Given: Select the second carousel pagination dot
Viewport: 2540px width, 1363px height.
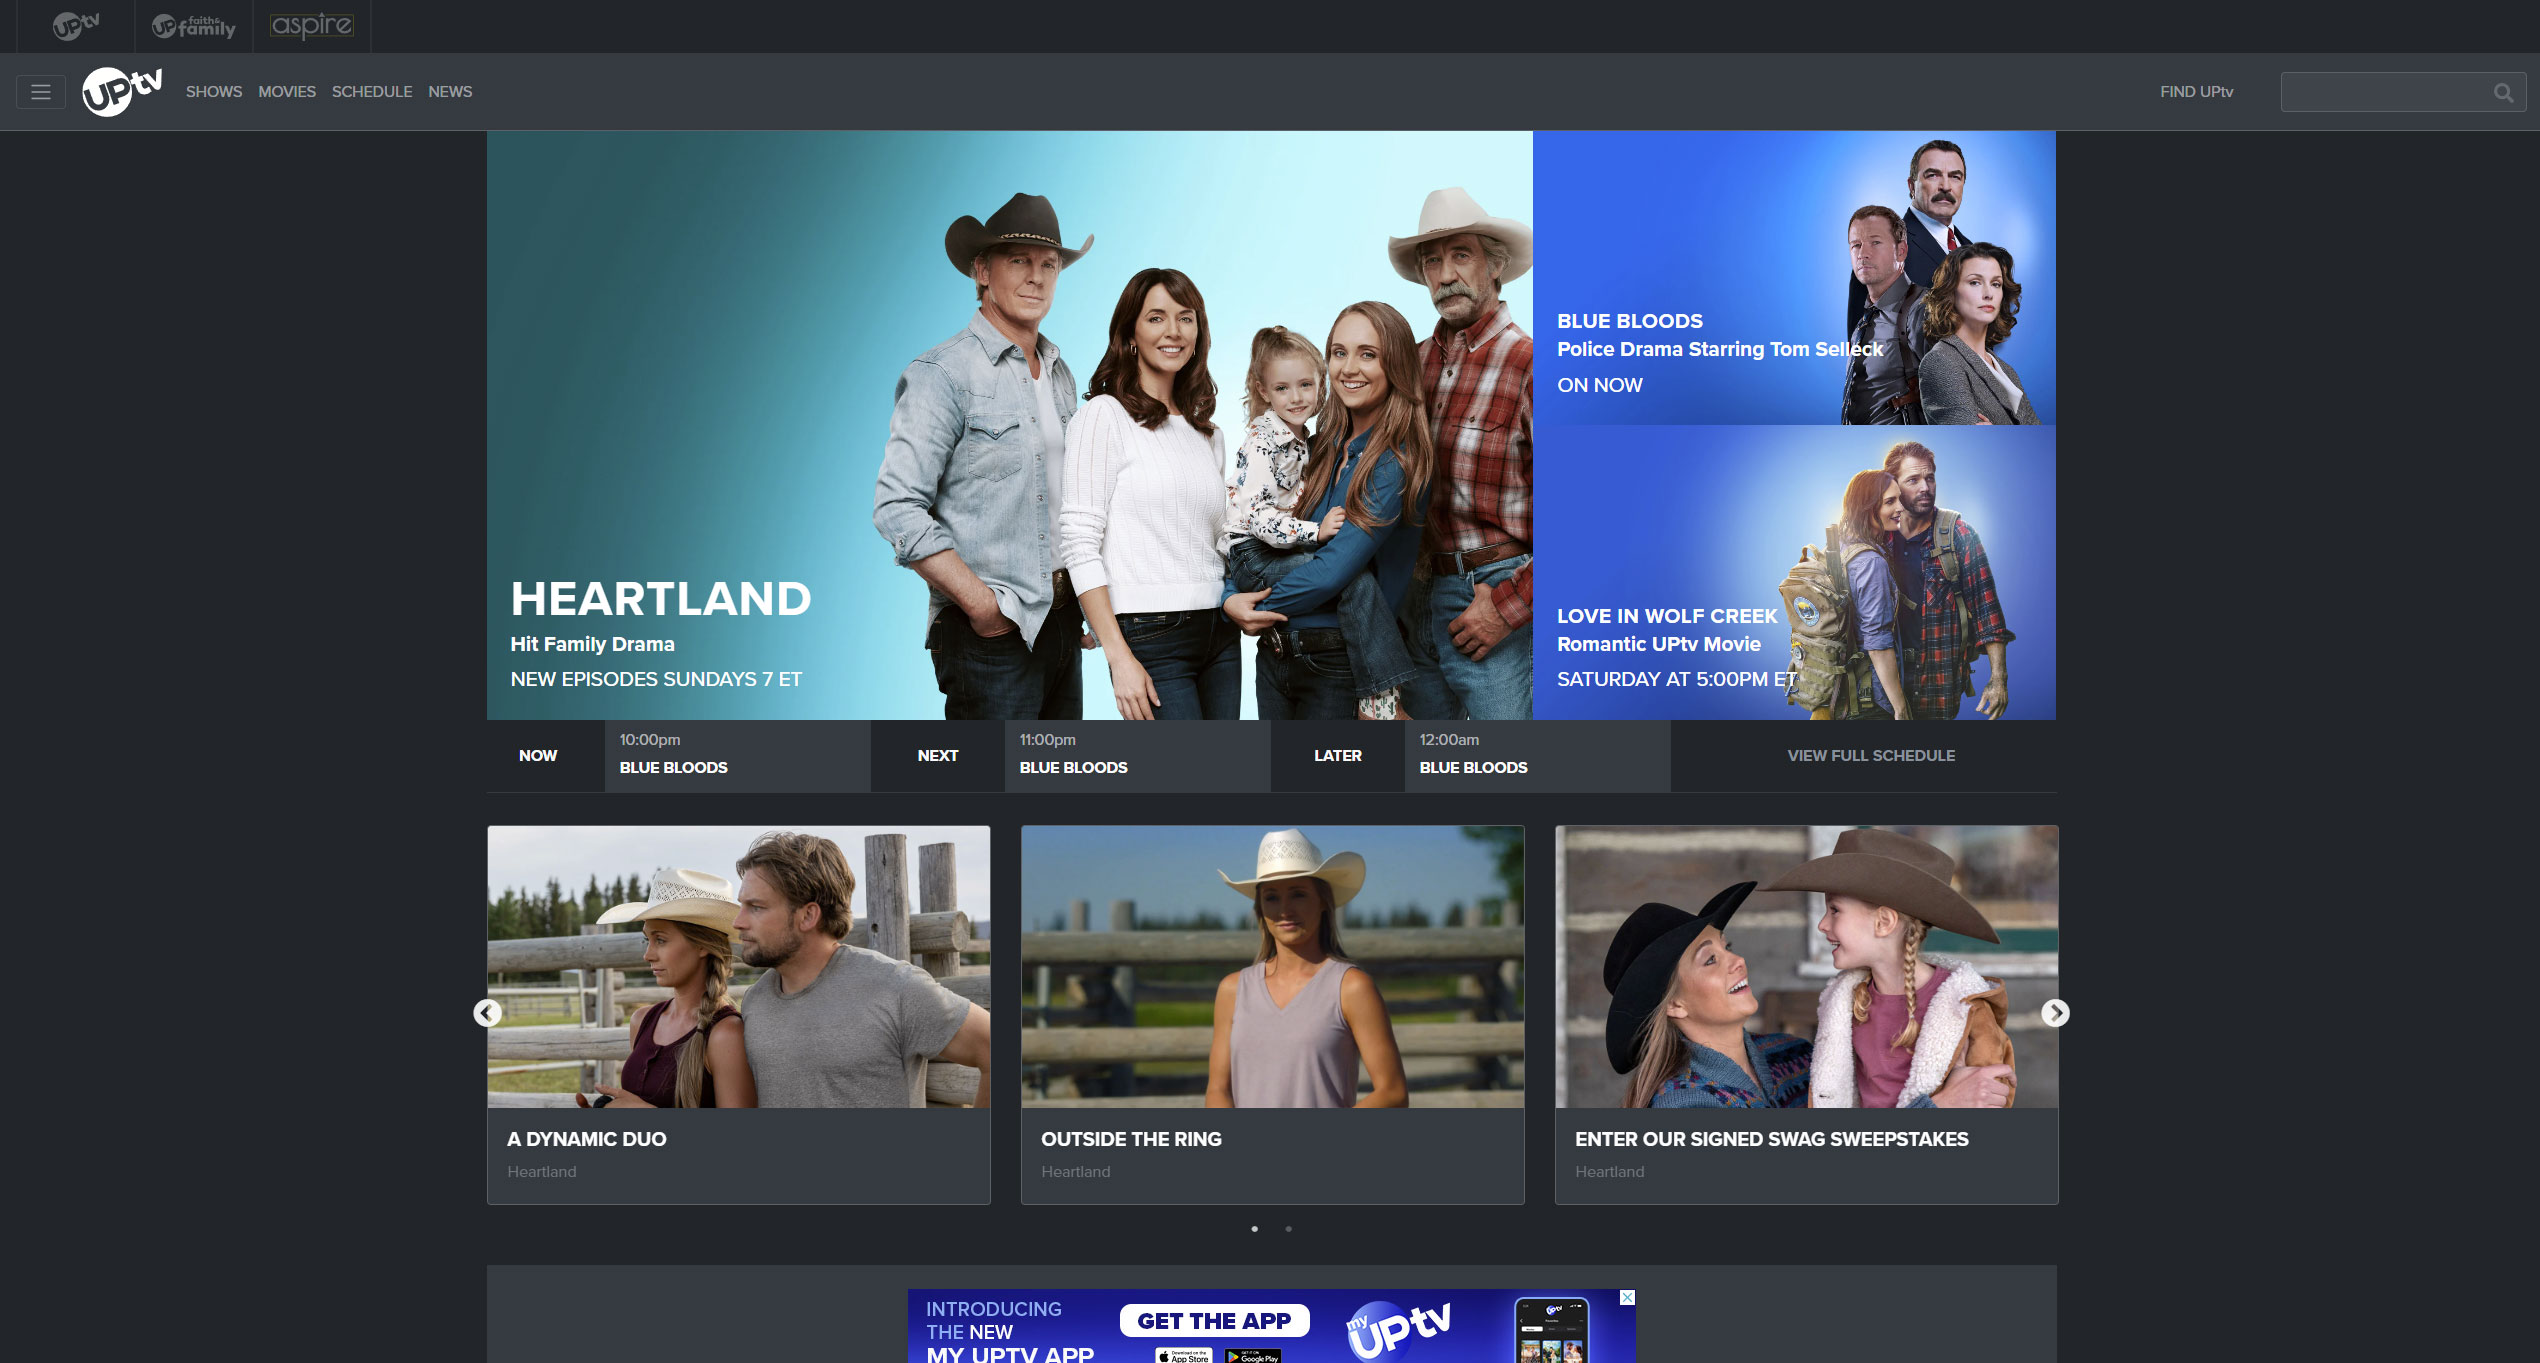Looking at the screenshot, I should (1288, 1229).
